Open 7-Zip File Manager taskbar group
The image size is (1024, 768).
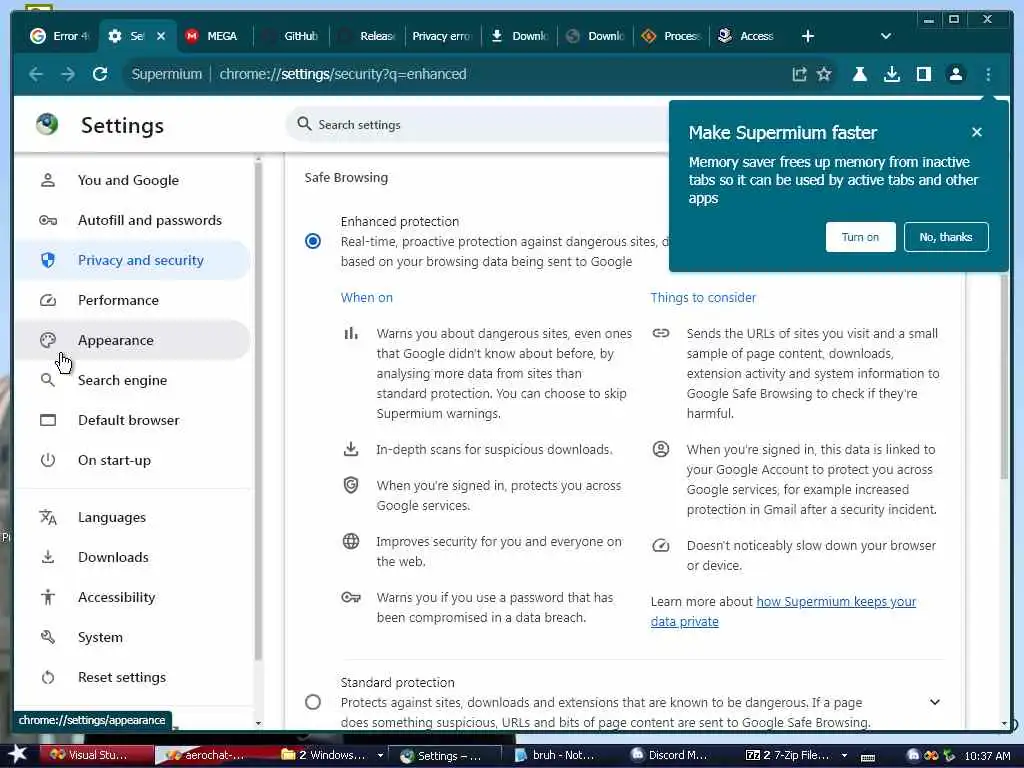(788, 756)
